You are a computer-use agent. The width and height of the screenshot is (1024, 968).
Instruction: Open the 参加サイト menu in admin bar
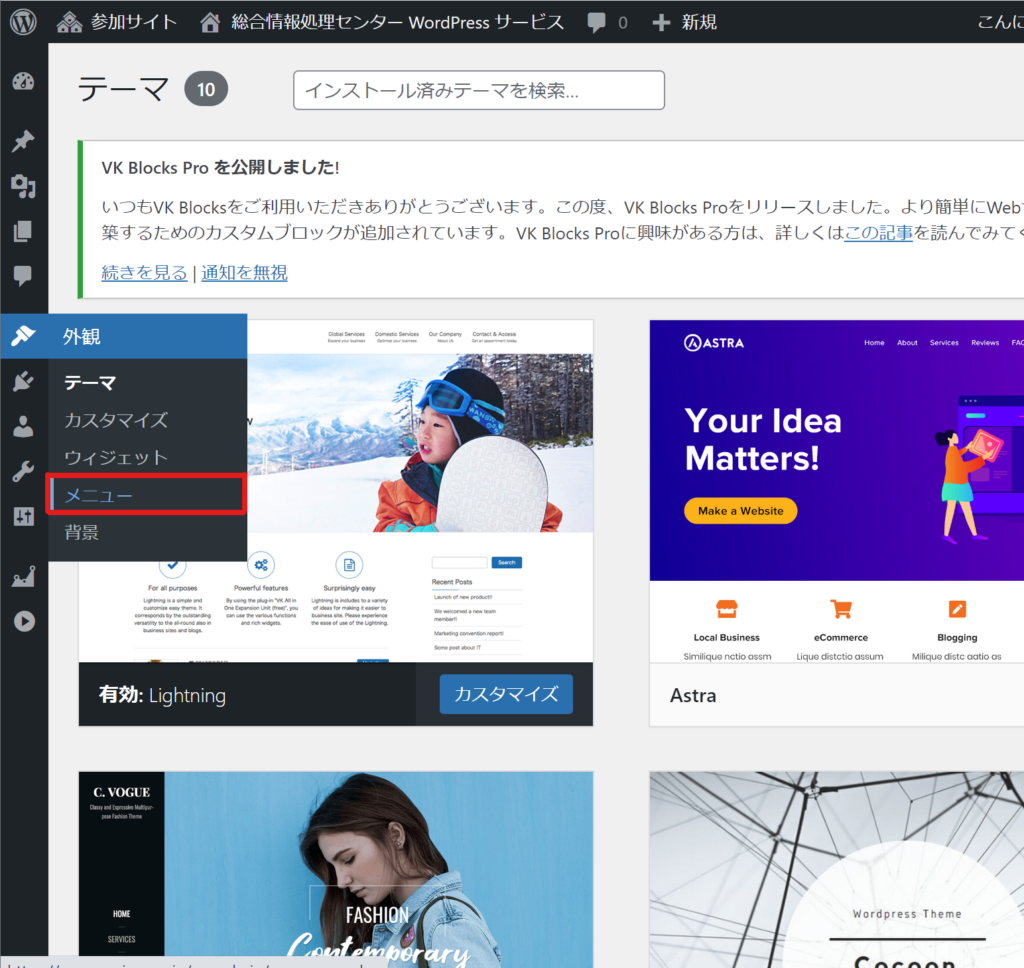click(x=117, y=21)
